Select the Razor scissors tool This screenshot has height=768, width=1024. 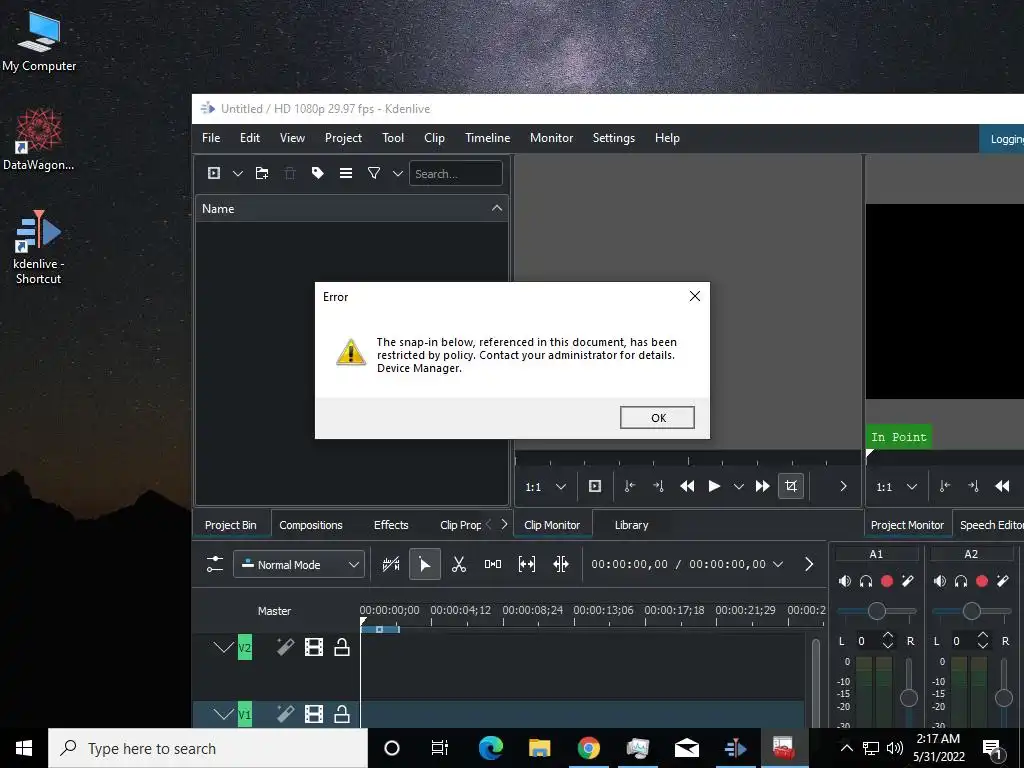click(459, 564)
